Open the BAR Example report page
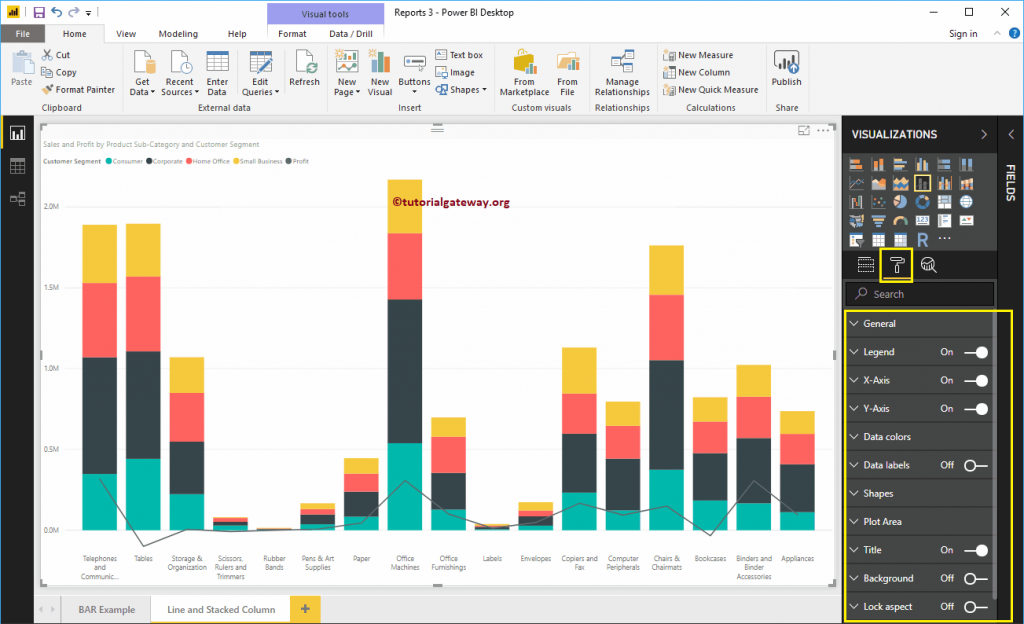This screenshot has width=1024, height=624. coord(105,607)
